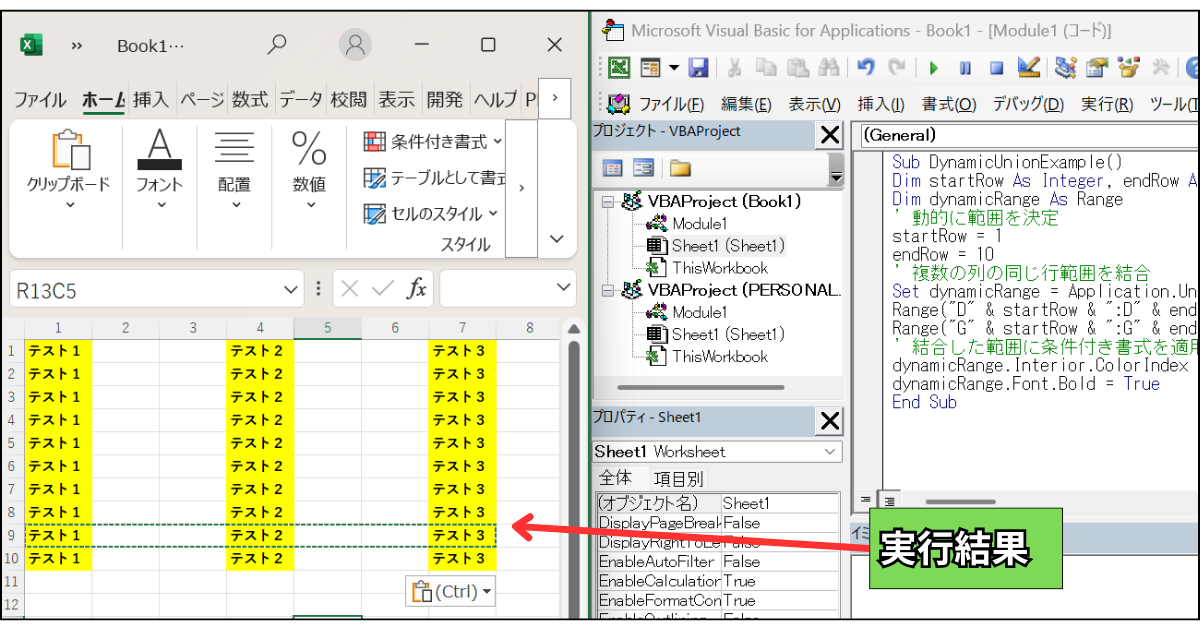Click the Paste icon in VBA toolbar

pyautogui.click(x=797, y=68)
